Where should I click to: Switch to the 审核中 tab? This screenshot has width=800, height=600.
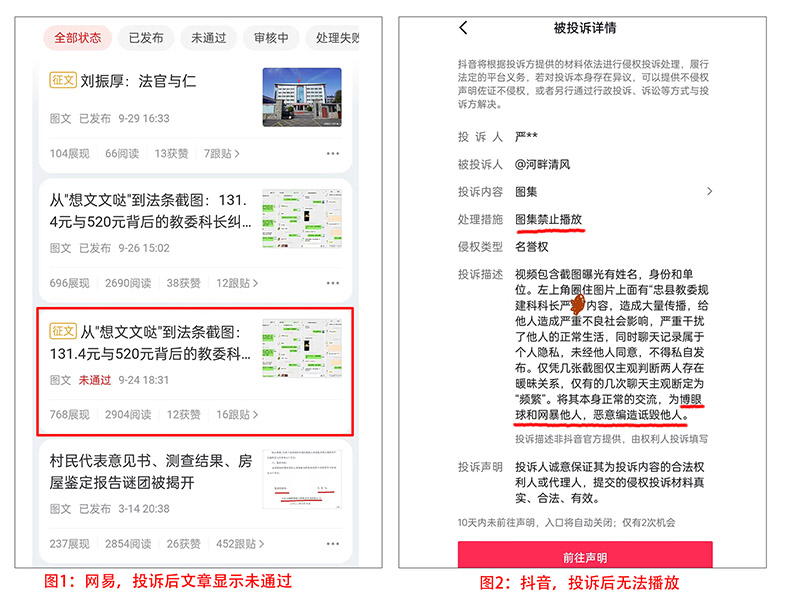pos(271,38)
